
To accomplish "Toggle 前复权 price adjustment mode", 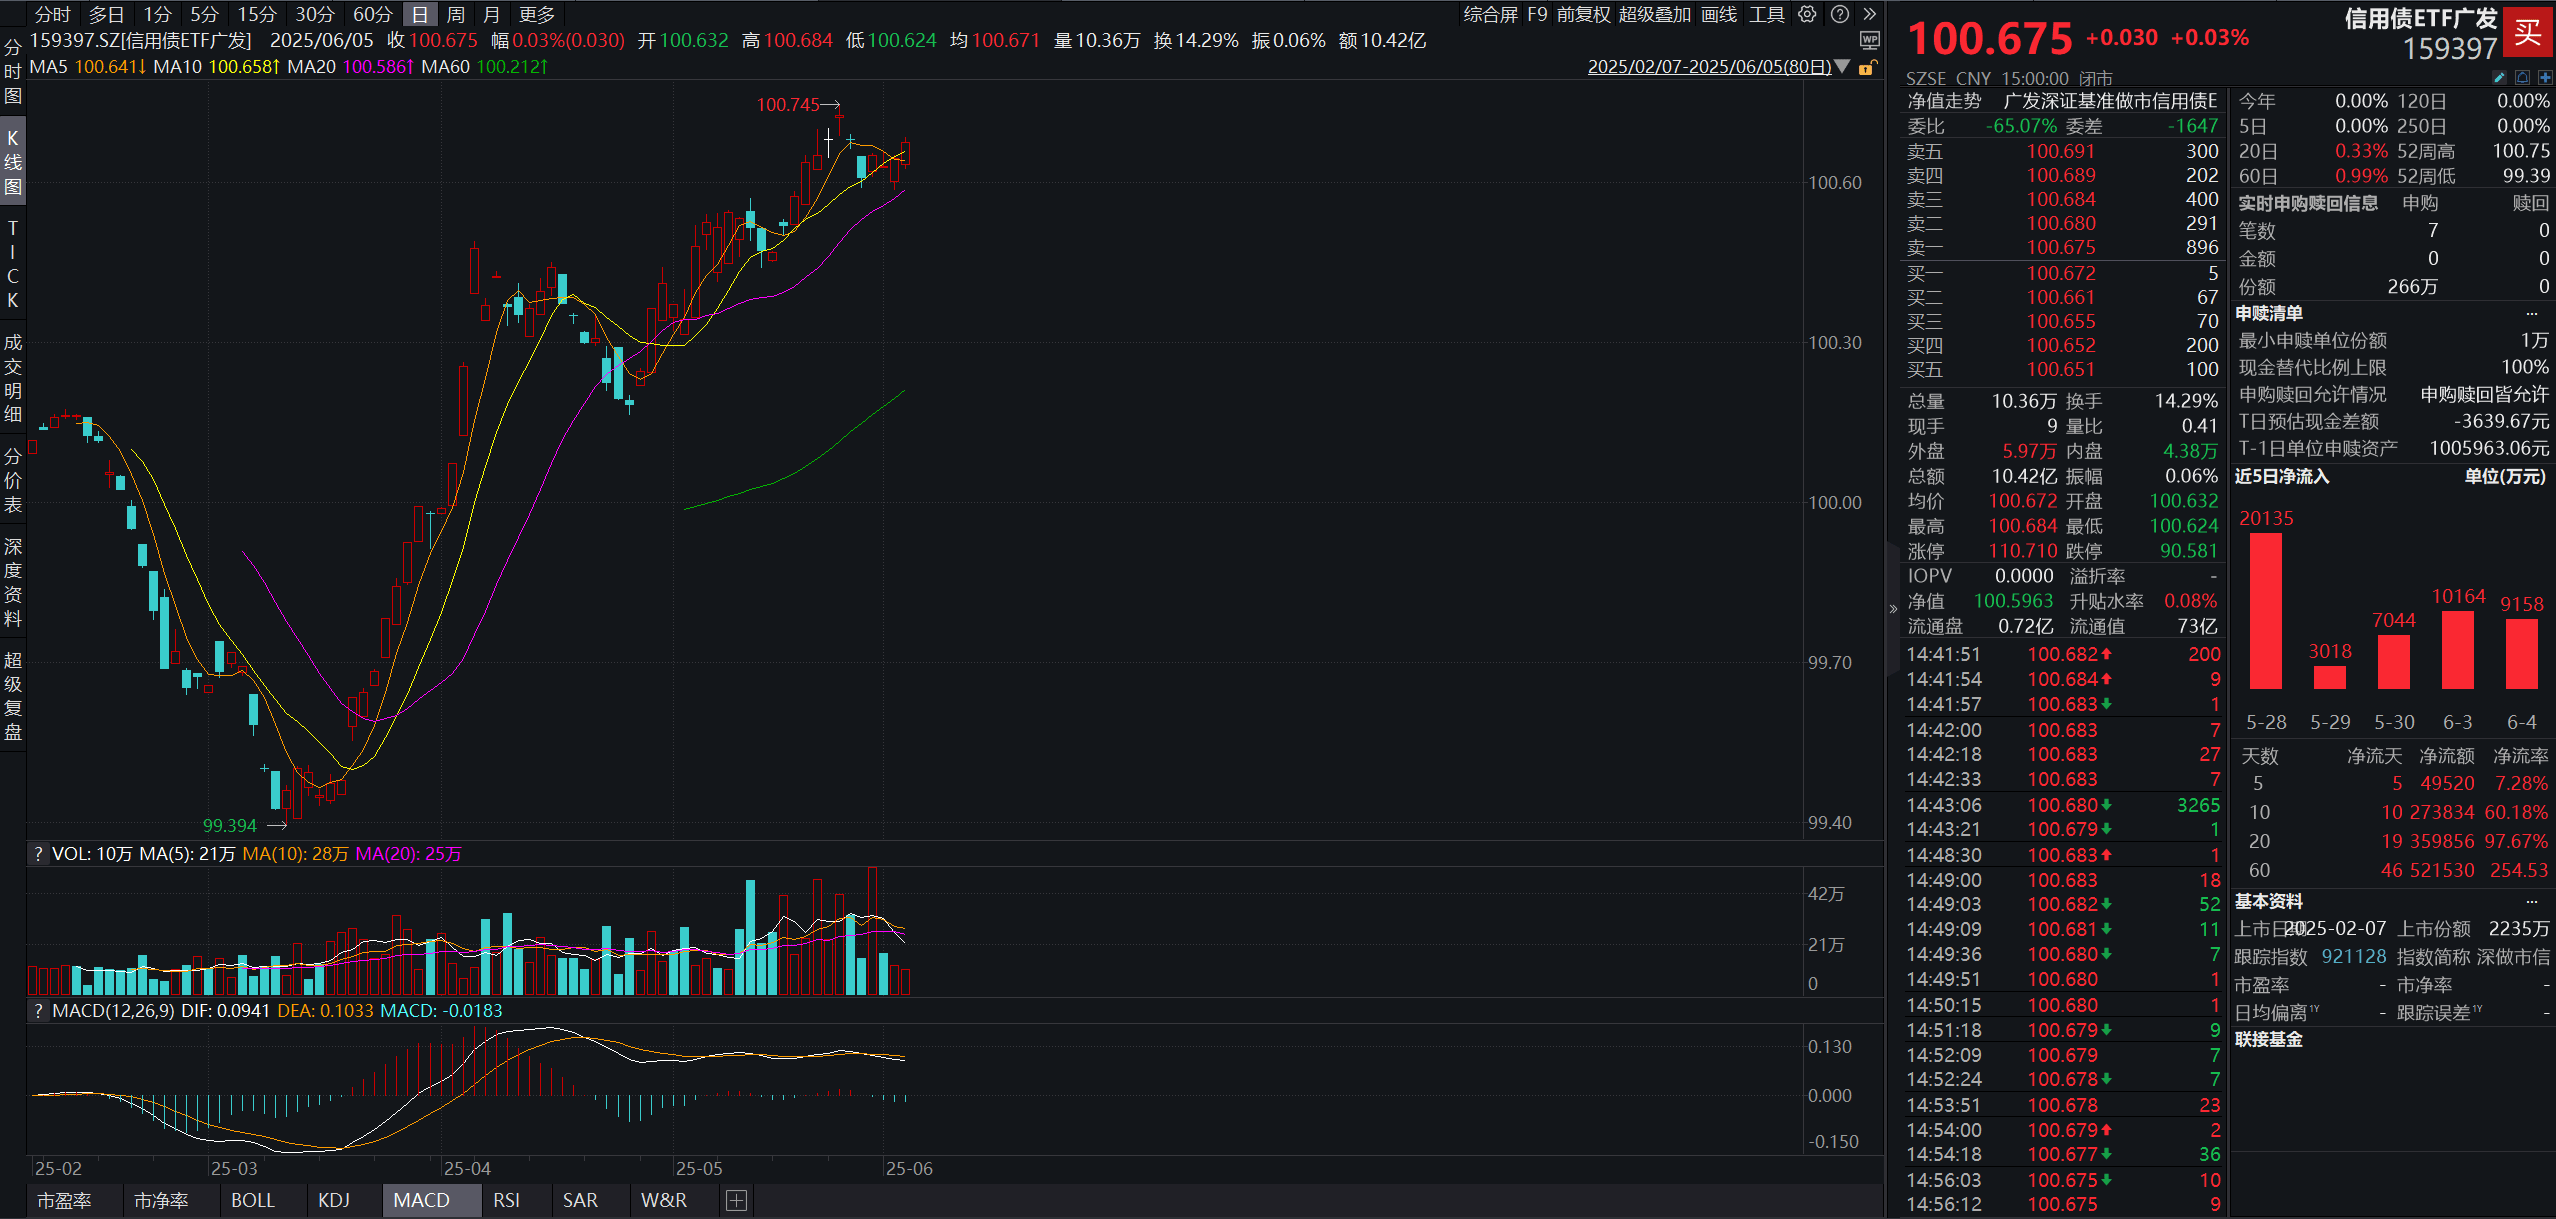I will 1583,14.
